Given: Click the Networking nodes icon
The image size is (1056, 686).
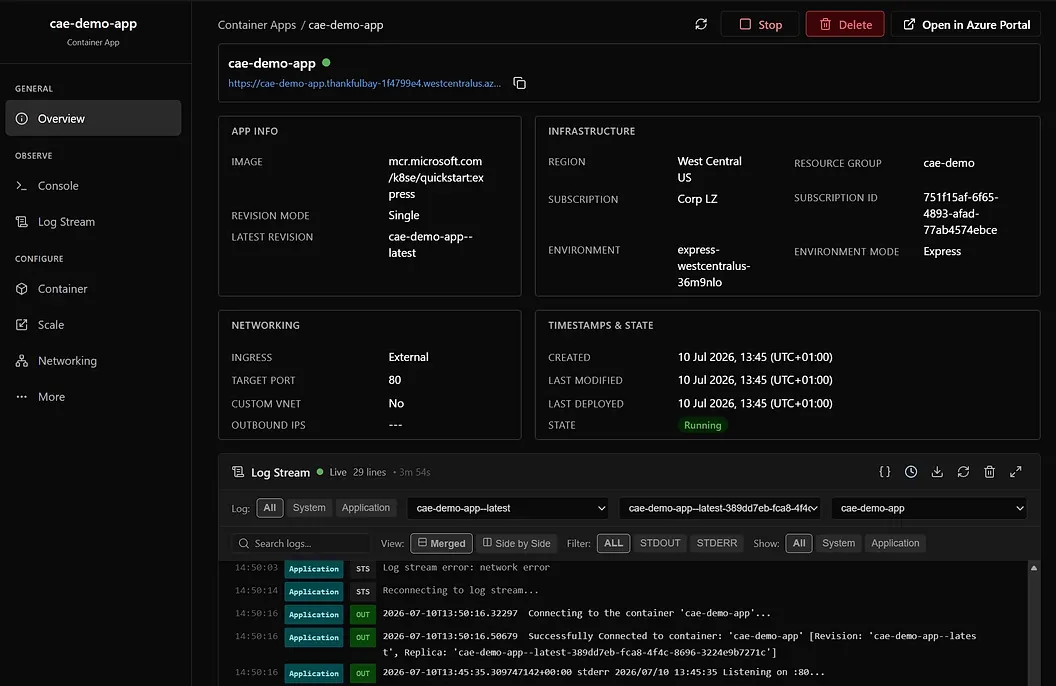Looking at the screenshot, I should pyautogui.click(x=22, y=361).
